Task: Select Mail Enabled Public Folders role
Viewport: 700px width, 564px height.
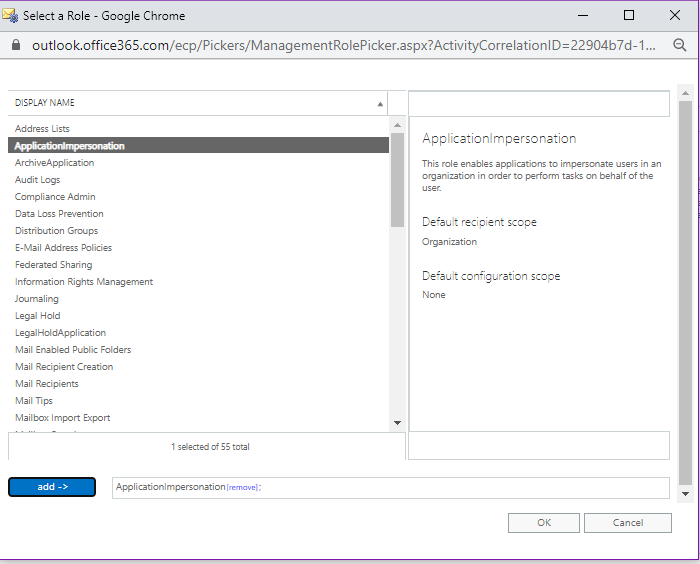Action: [x=198, y=349]
